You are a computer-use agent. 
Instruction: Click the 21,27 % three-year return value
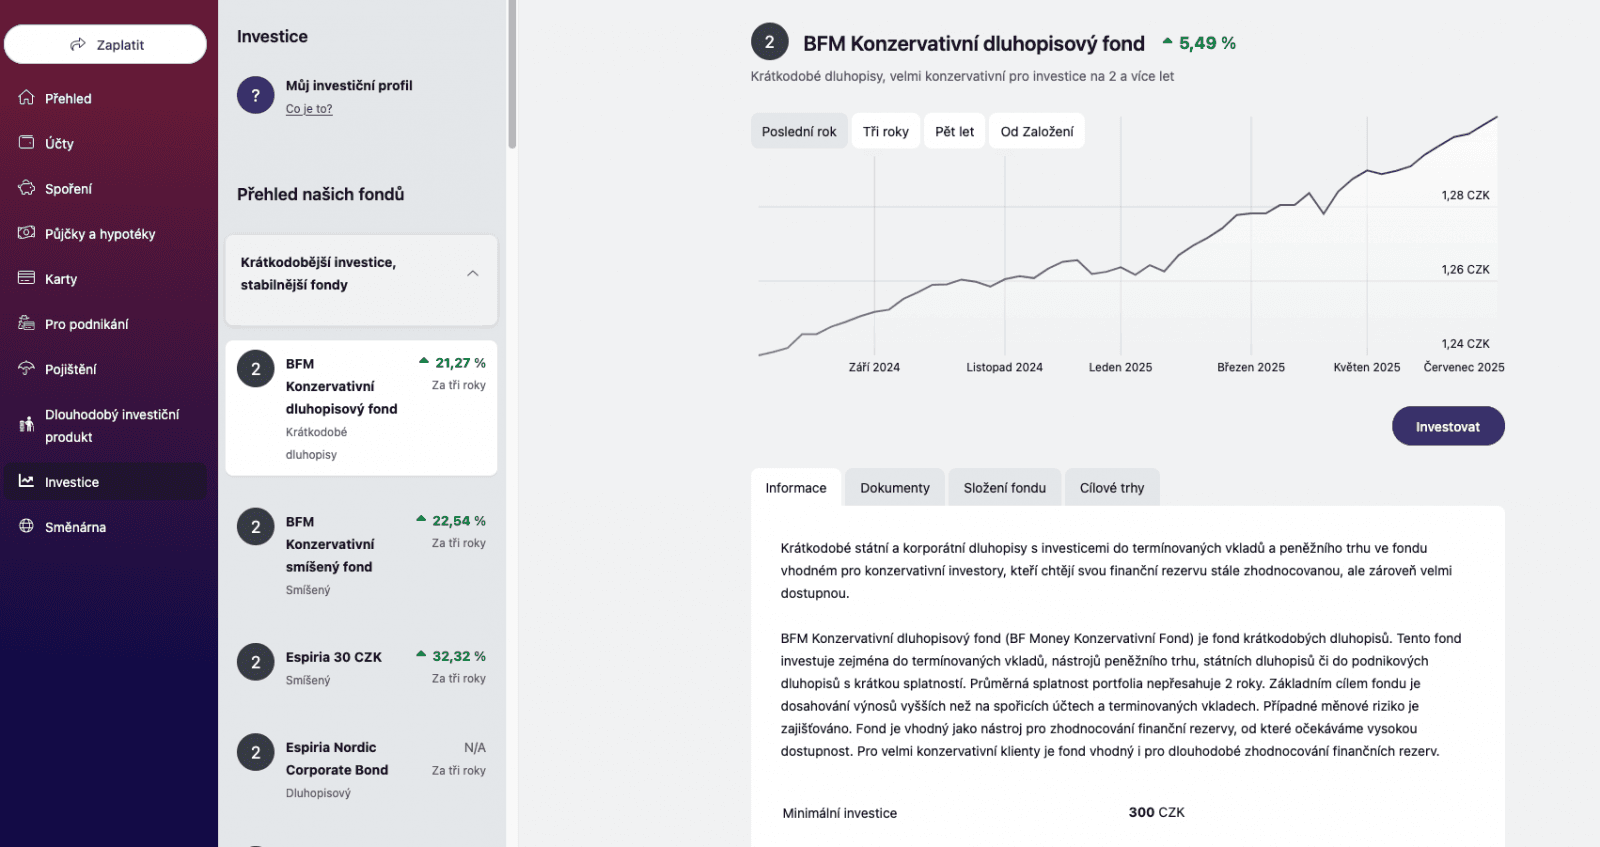click(x=460, y=363)
